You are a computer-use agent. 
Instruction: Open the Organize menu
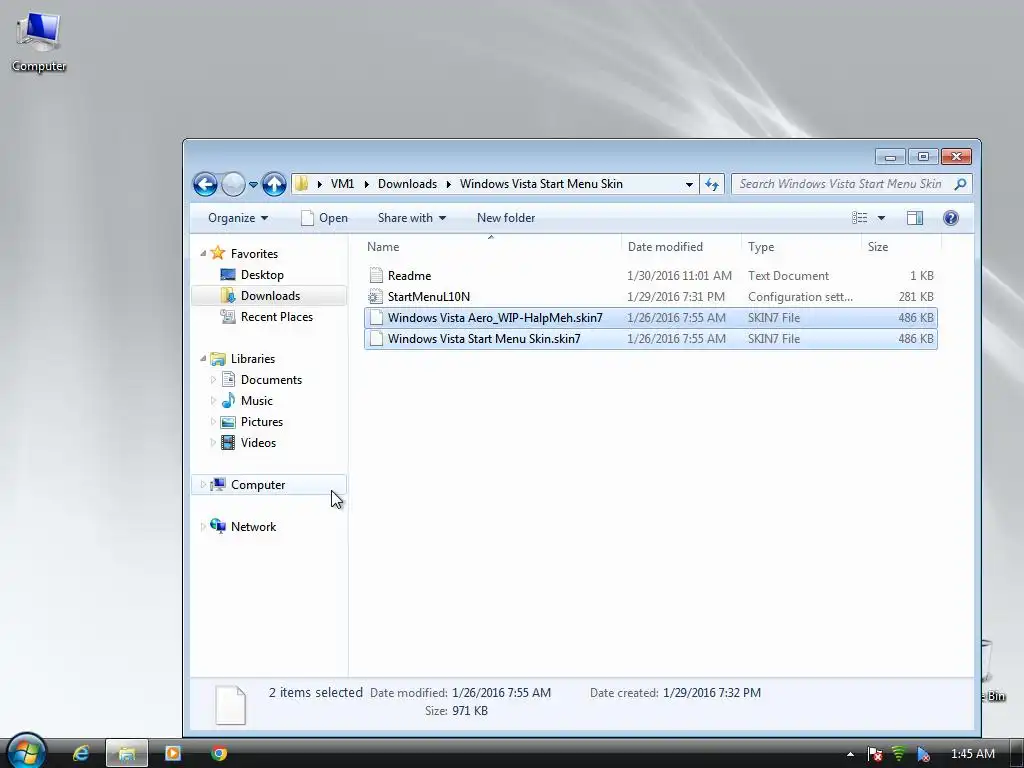point(238,218)
